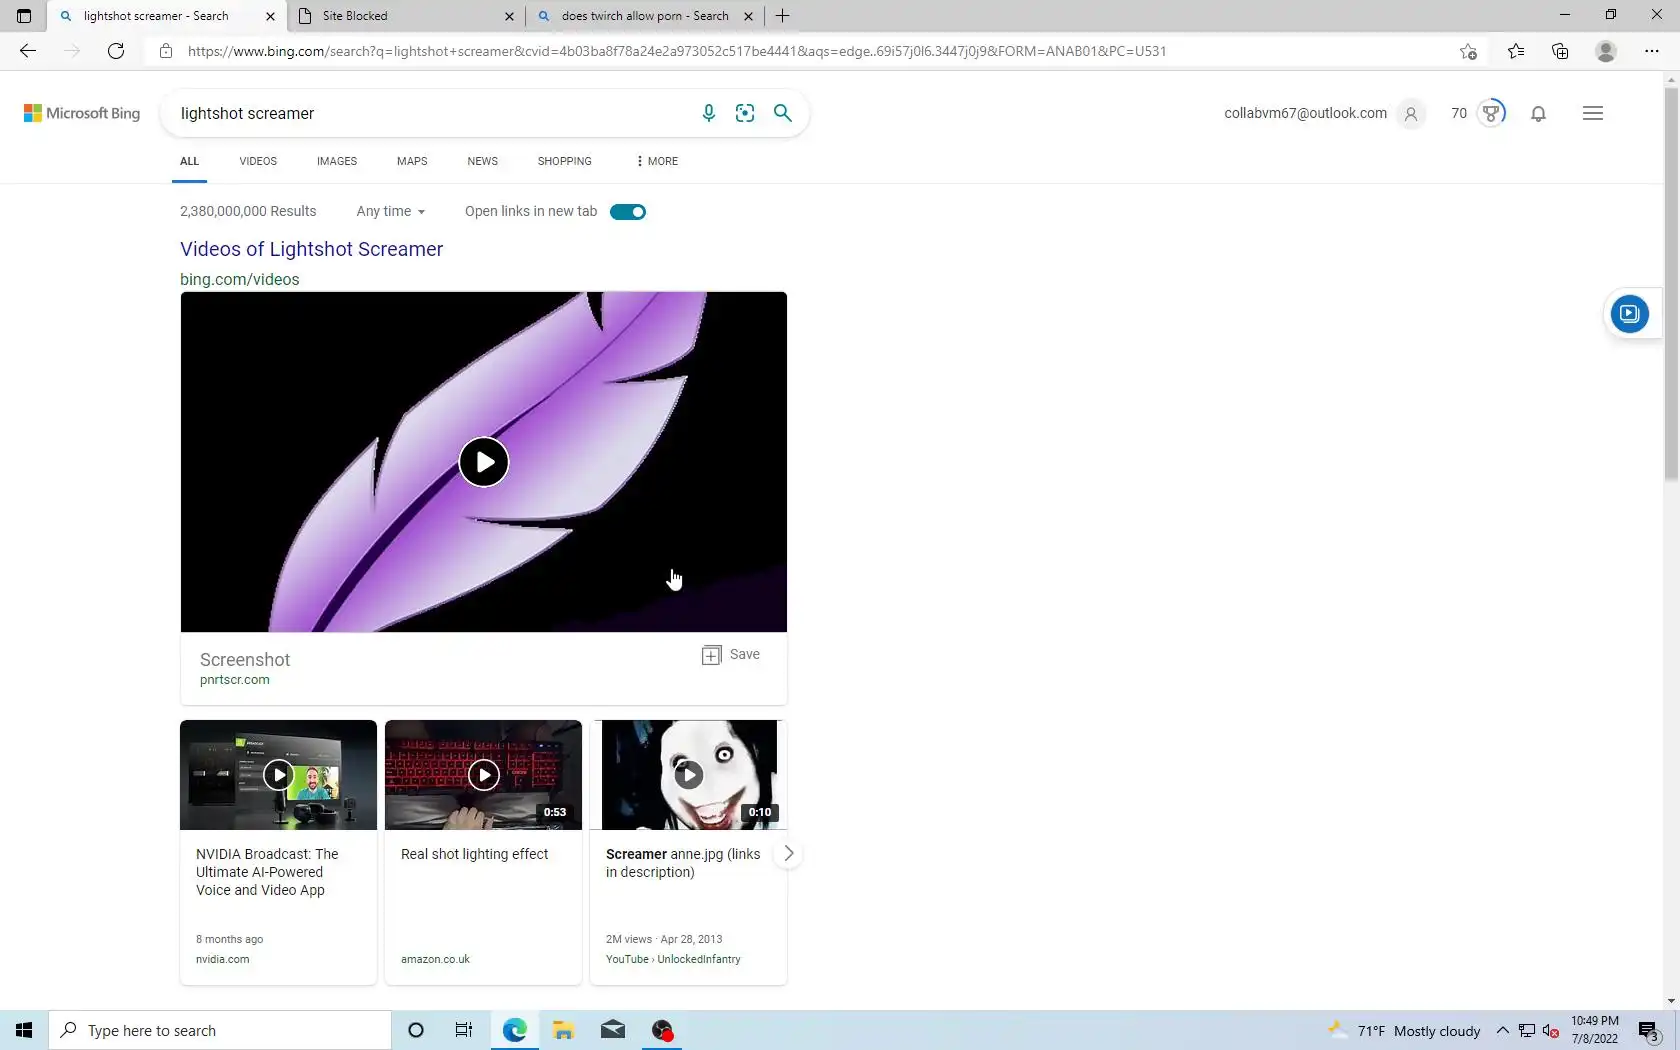Go back to the previous page

(28, 51)
